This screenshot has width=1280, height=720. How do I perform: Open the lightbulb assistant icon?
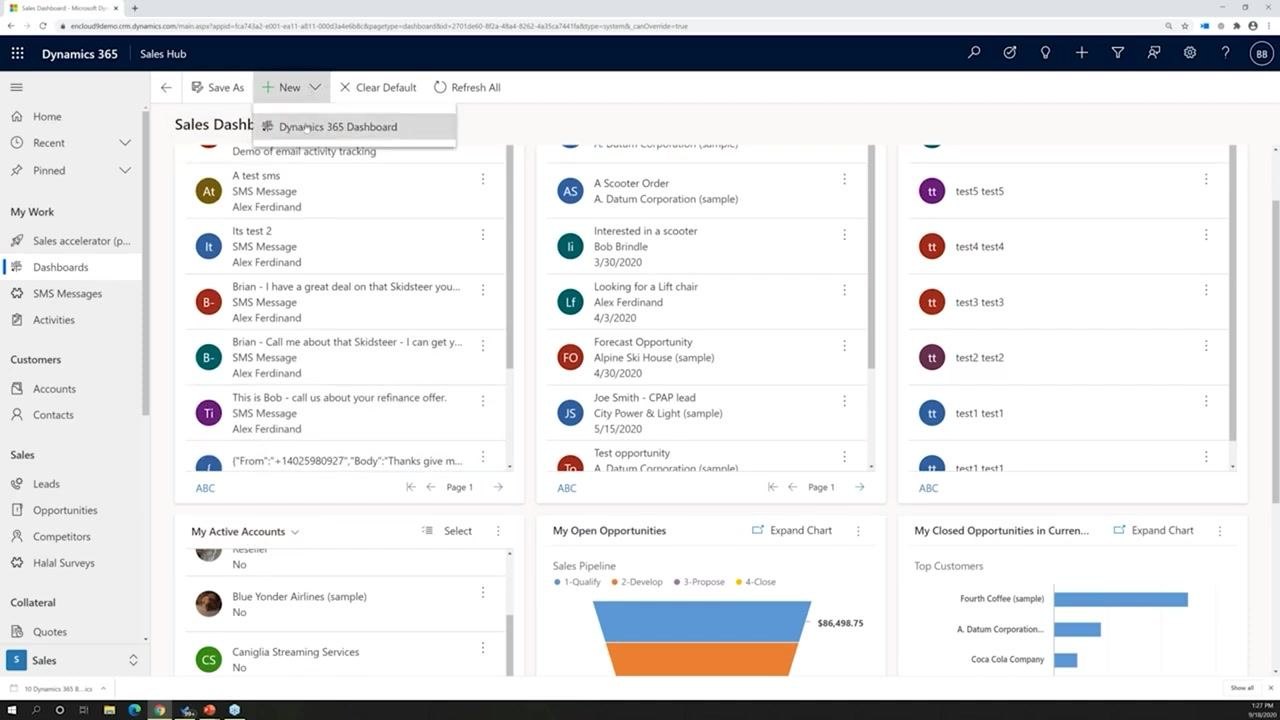(1046, 53)
